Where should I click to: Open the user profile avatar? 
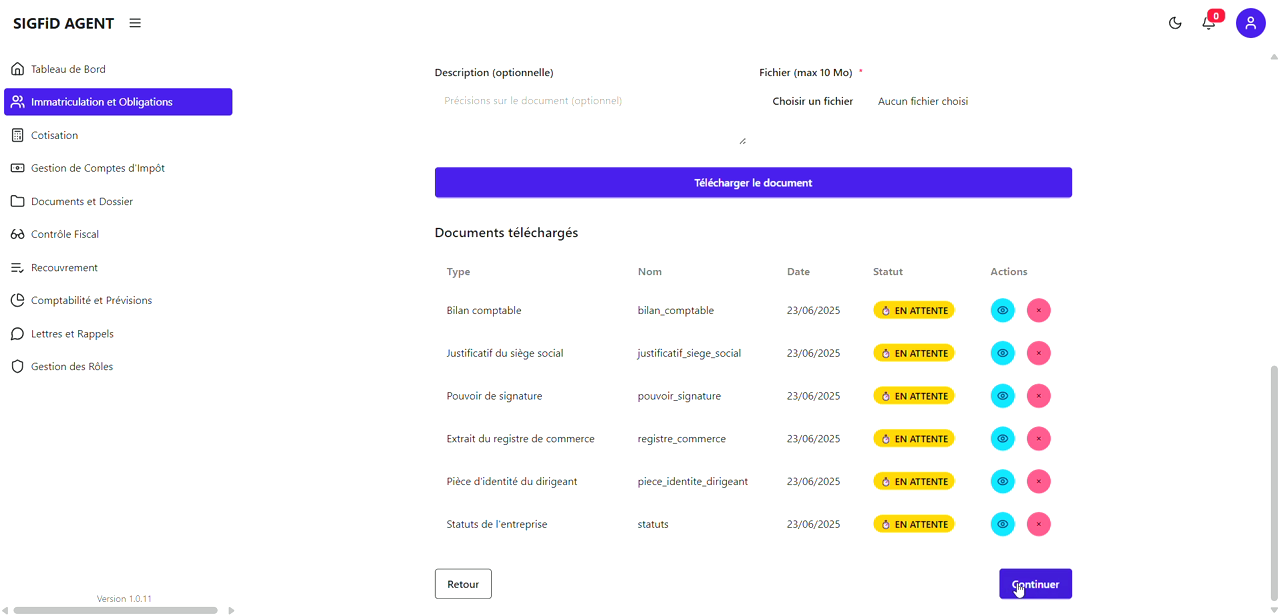(1250, 23)
